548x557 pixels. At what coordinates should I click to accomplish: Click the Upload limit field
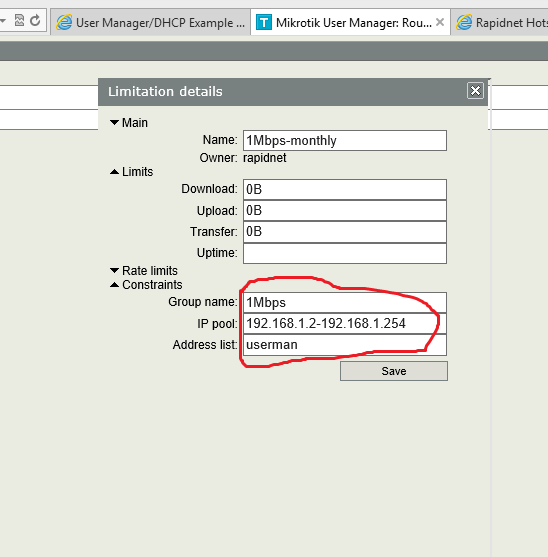pyautogui.click(x=345, y=211)
